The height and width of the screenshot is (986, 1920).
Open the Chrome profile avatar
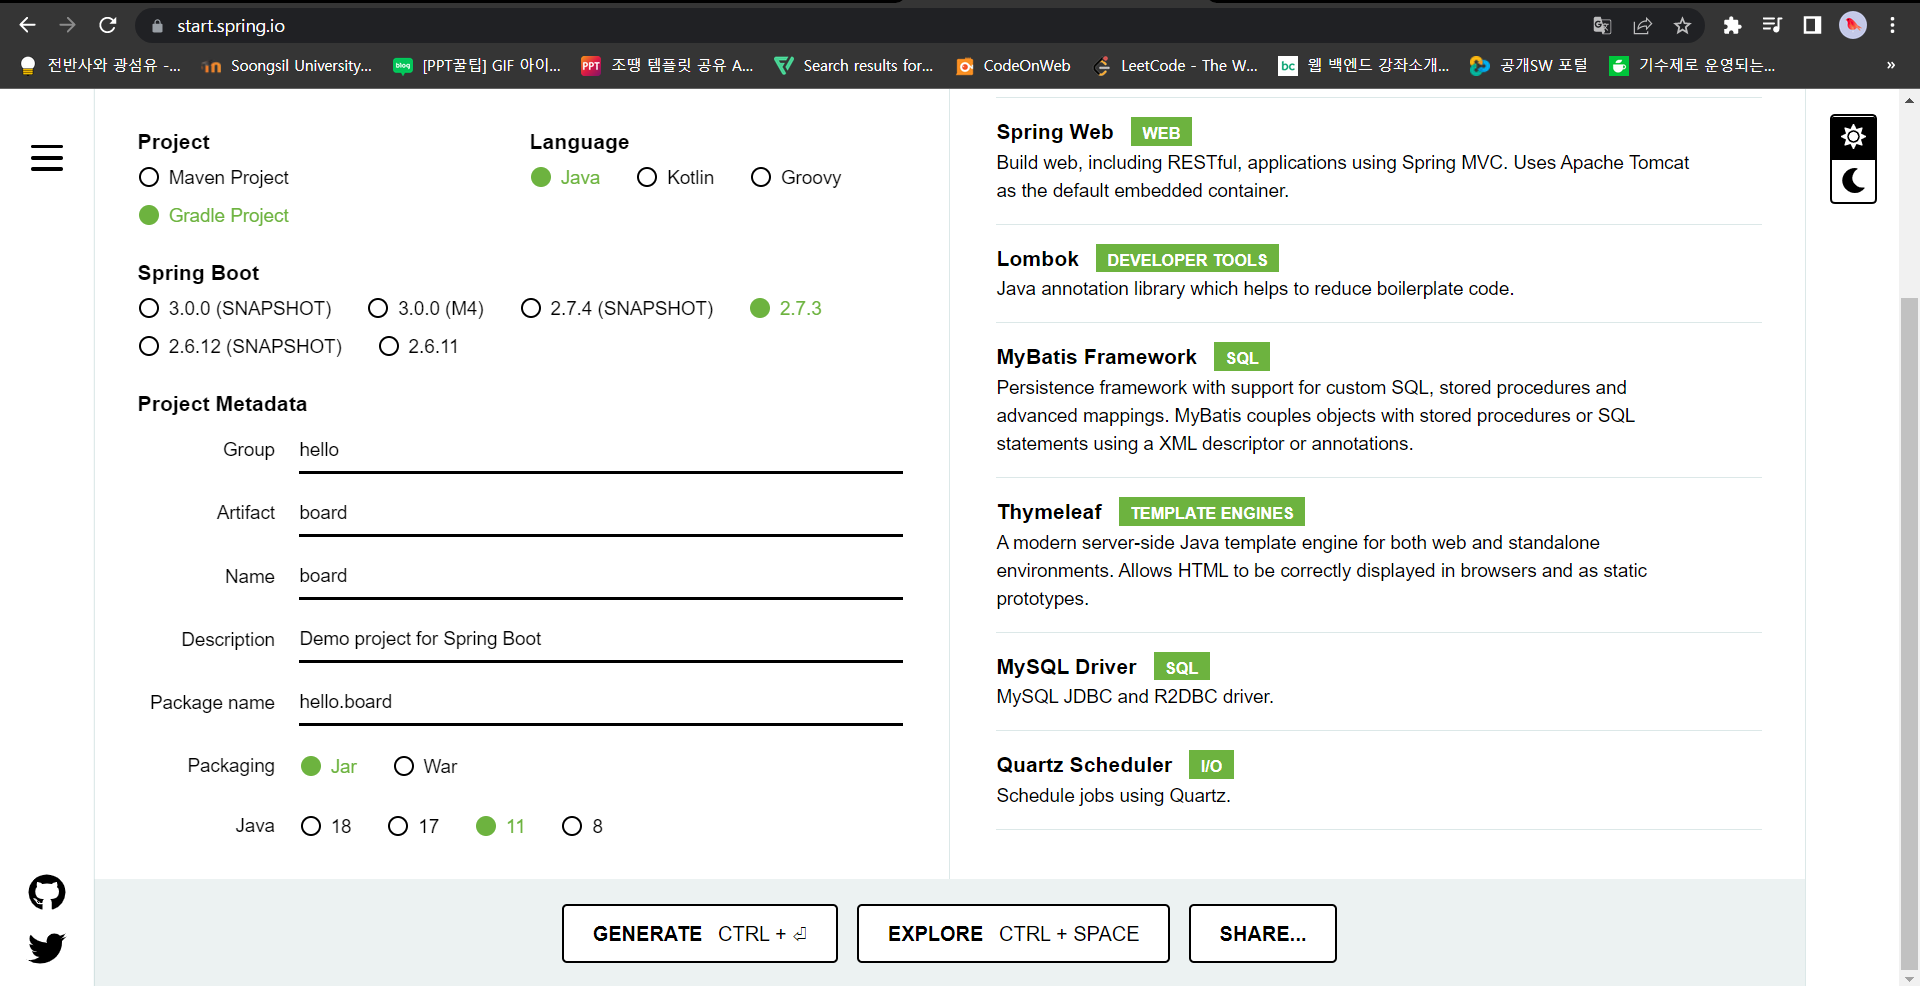coord(1853,26)
